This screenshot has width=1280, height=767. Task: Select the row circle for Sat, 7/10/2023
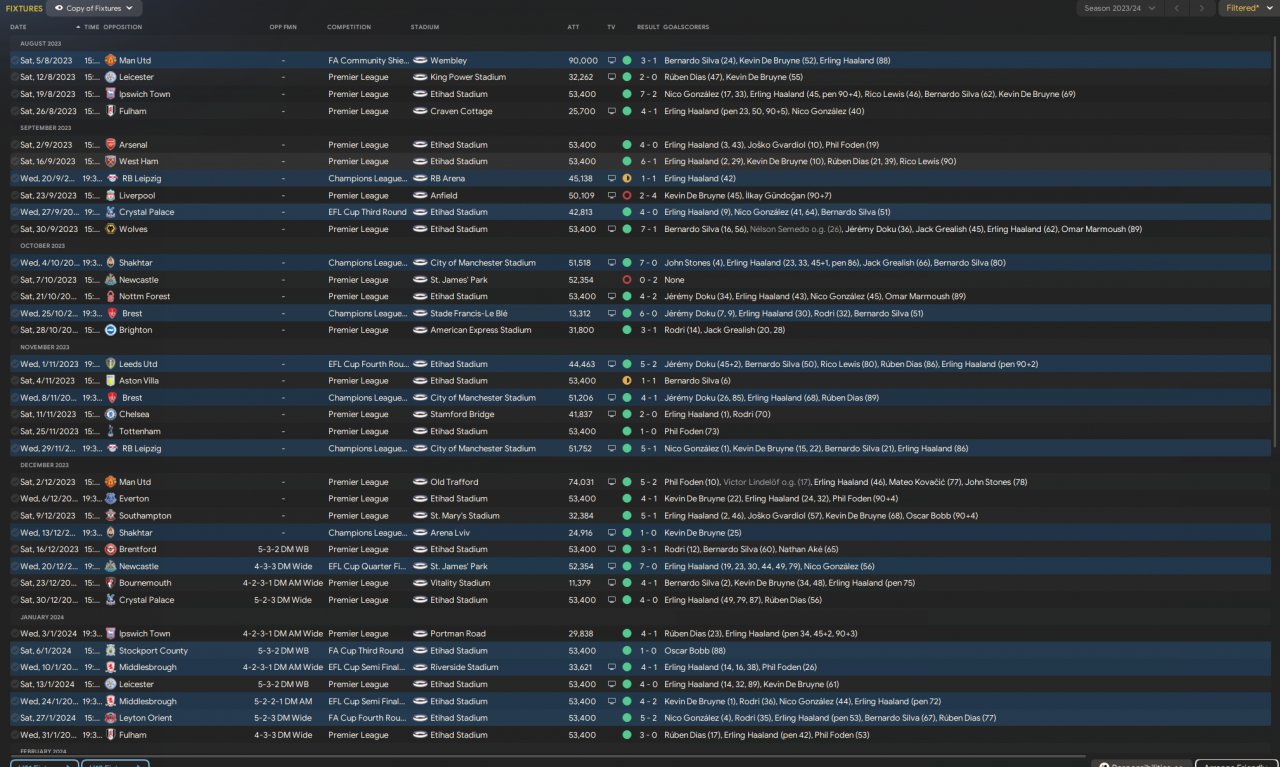click(14, 279)
